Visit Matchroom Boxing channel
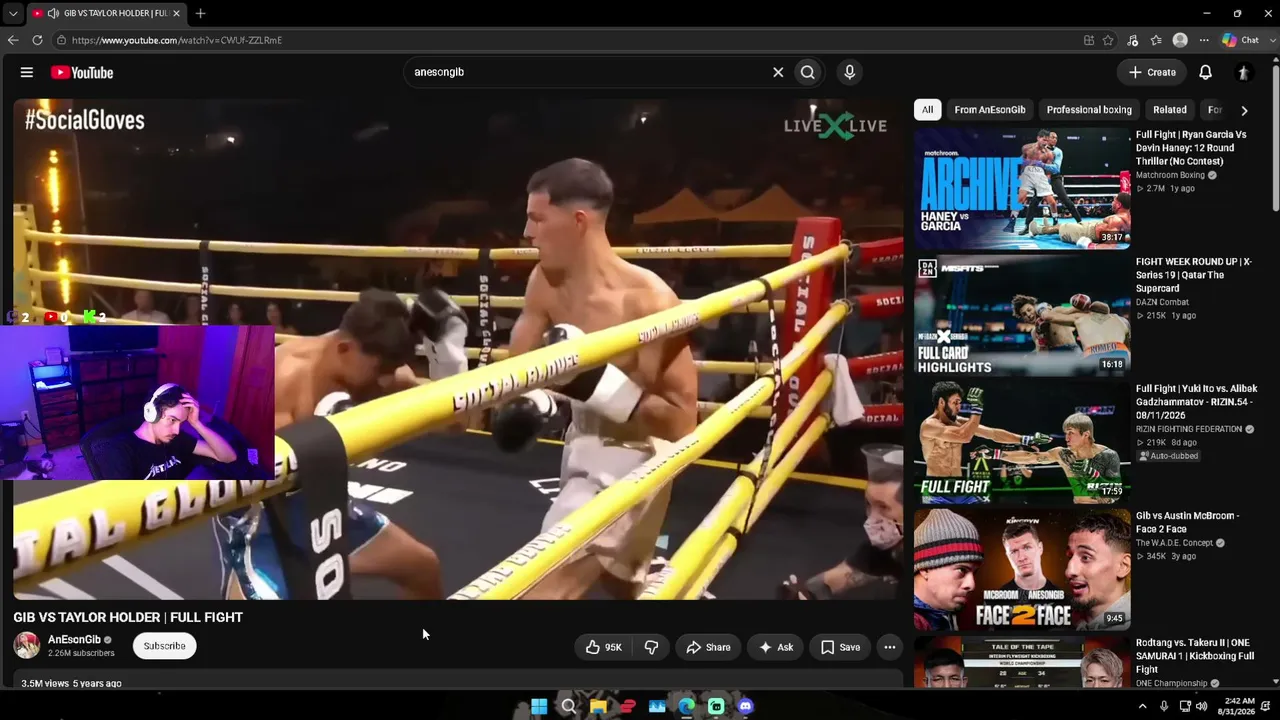 pos(1170,175)
